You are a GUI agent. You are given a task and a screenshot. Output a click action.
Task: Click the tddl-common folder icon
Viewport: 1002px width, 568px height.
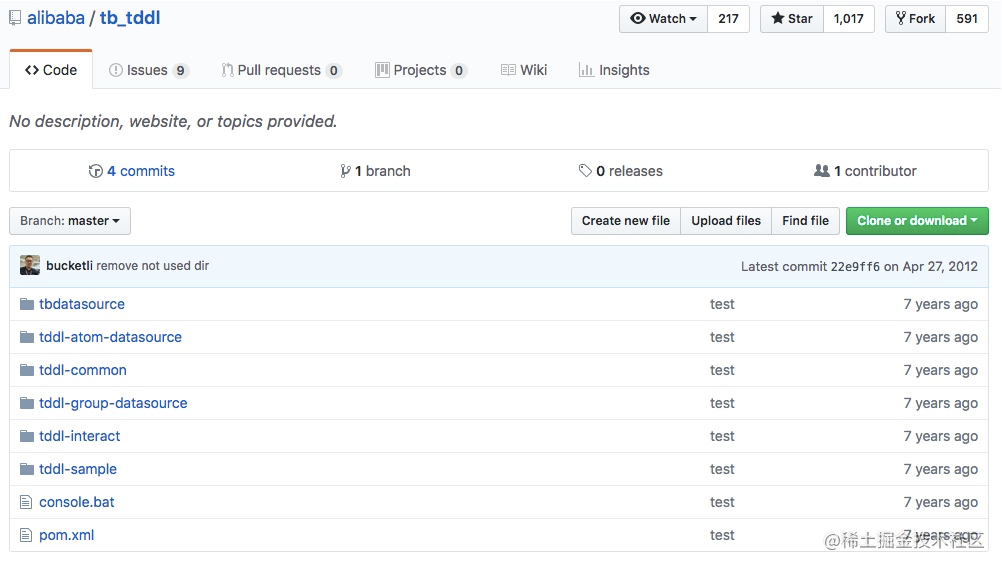tap(27, 370)
